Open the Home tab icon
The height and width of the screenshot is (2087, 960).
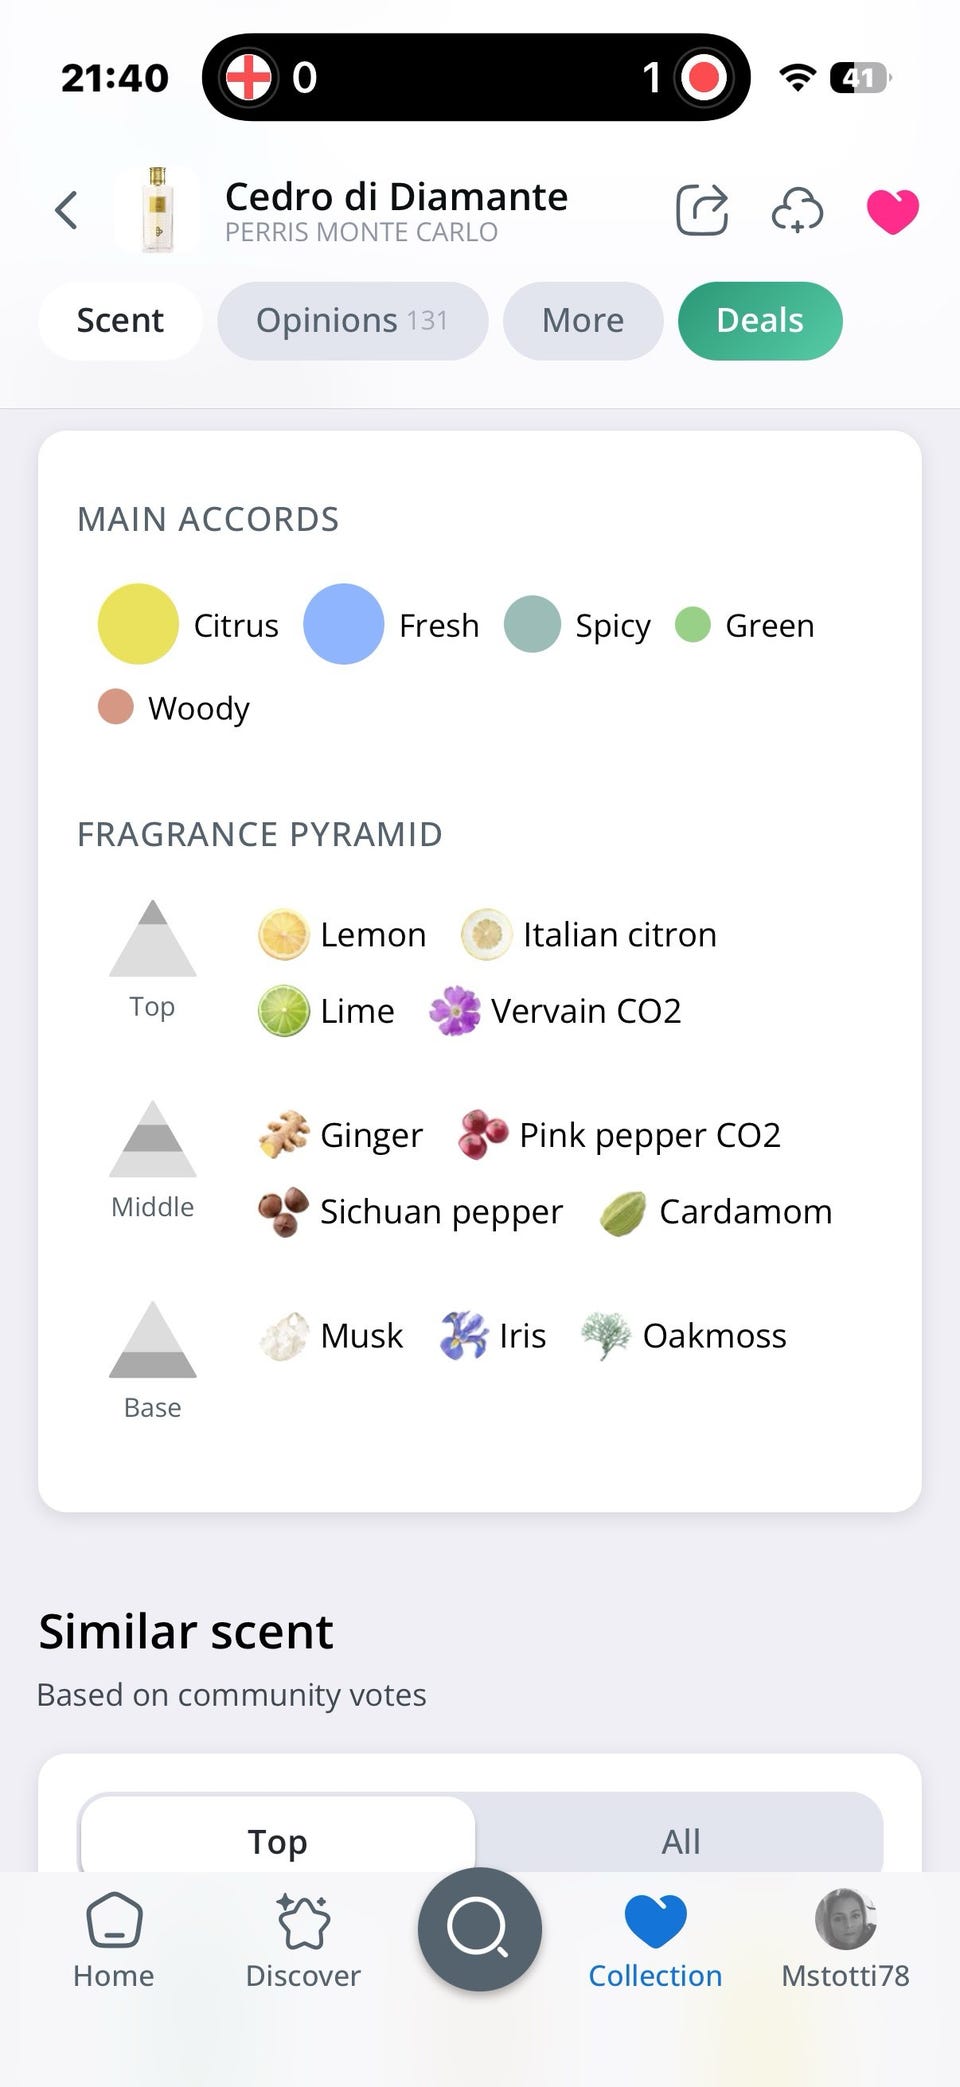coord(114,1921)
